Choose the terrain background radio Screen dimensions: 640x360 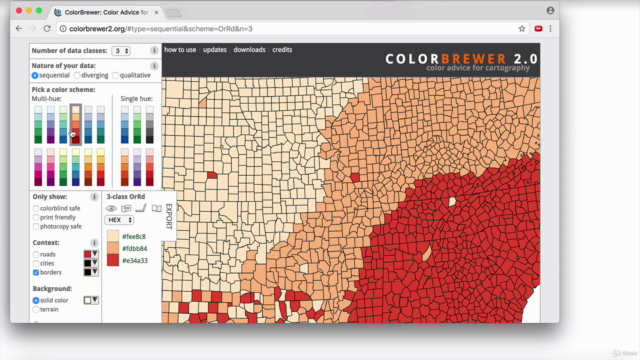(36, 310)
